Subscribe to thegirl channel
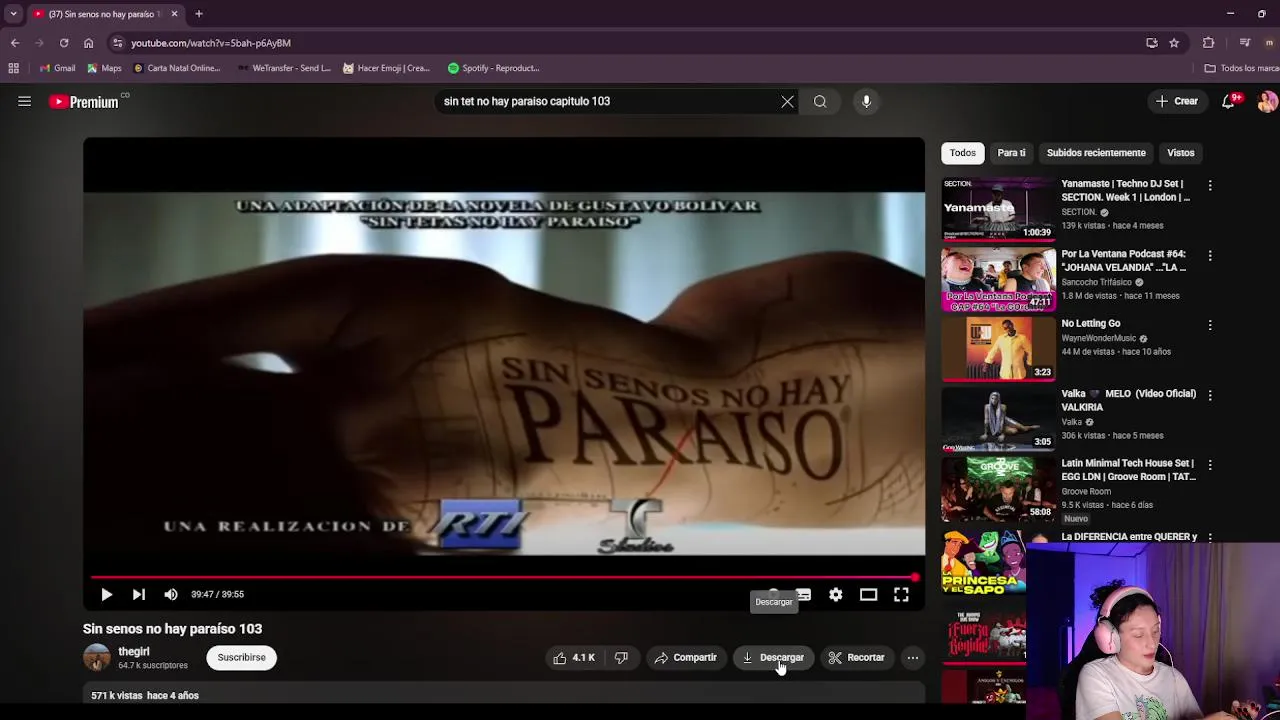Viewport: 1280px width, 720px height. point(241,657)
